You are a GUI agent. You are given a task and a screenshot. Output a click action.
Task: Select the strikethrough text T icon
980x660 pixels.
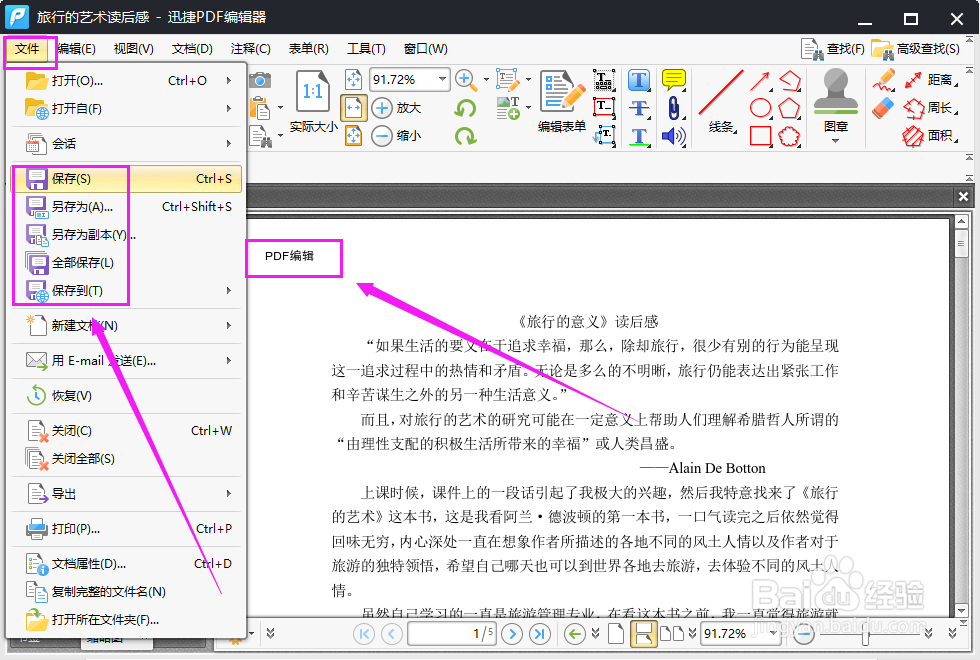tap(639, 108)
